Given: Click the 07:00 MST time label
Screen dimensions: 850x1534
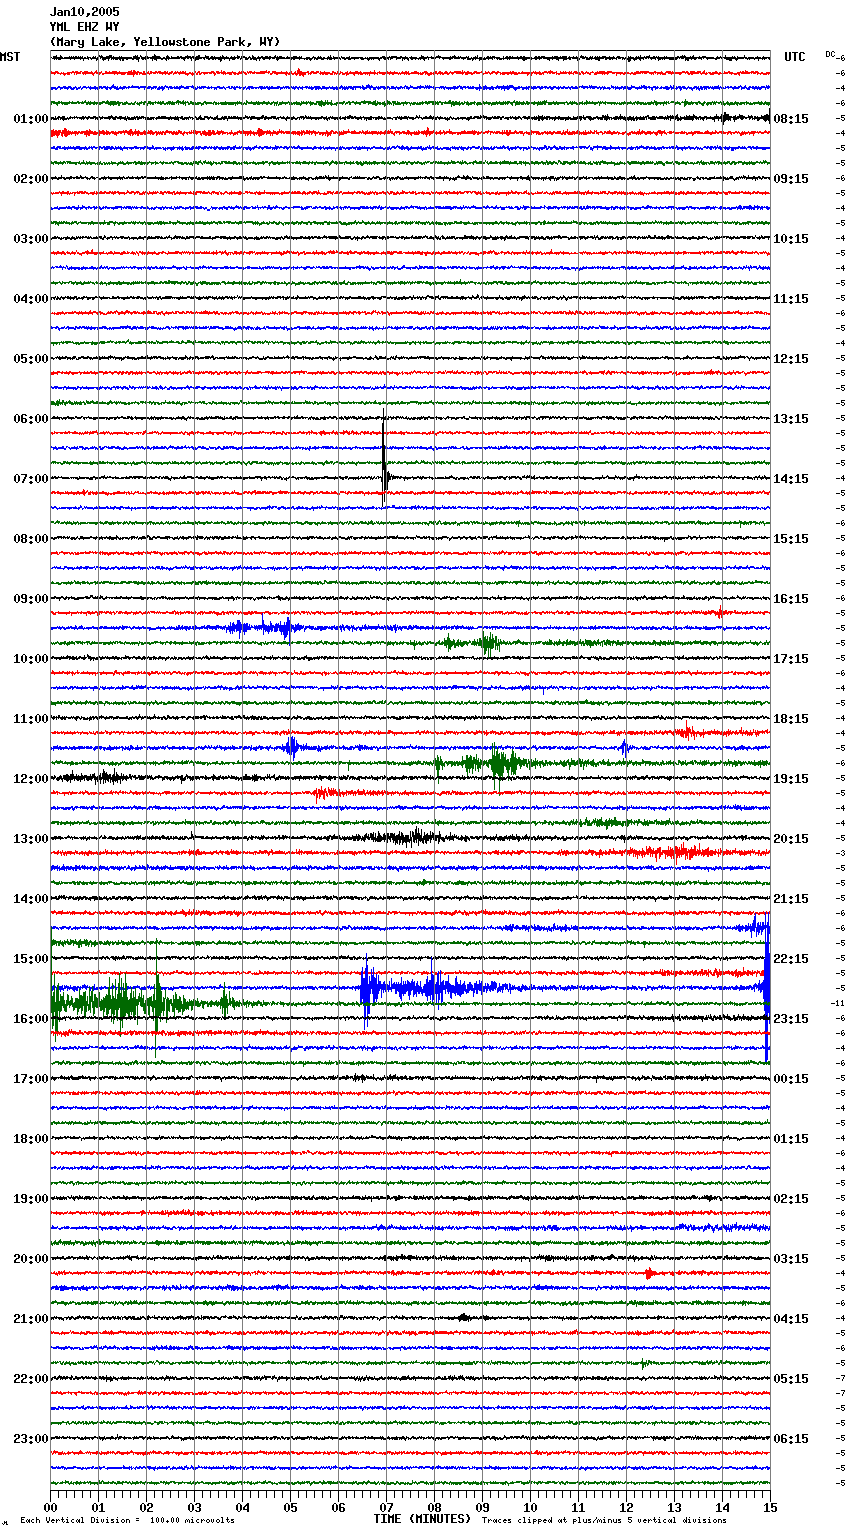Looking at the screenshot, I should 31,479.
